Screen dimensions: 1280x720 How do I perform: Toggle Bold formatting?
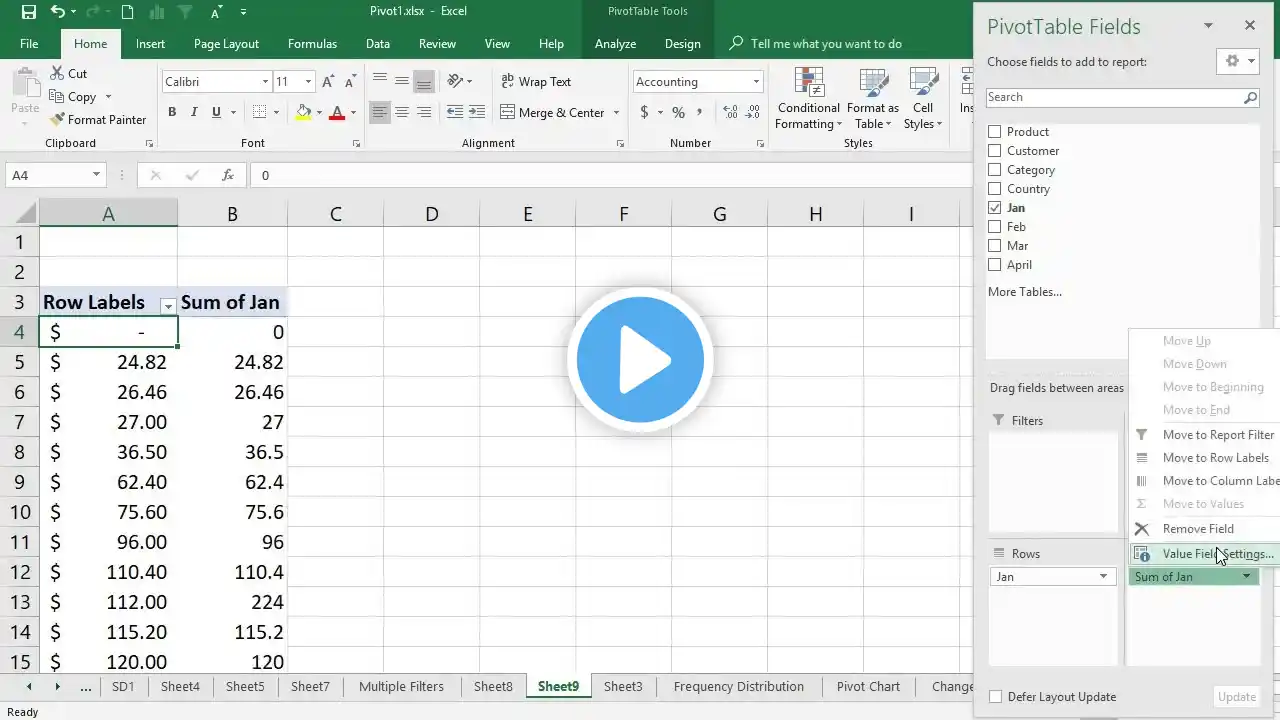click(172, 113)
